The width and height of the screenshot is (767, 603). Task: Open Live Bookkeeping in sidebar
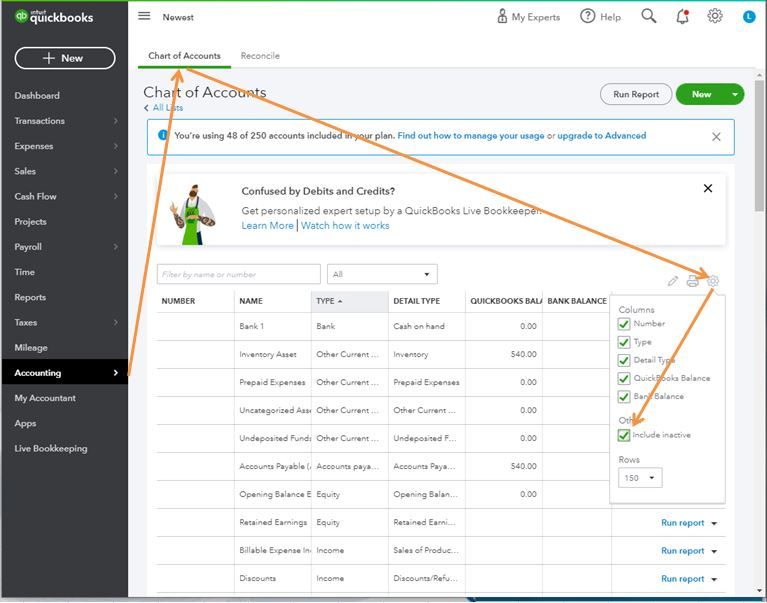(x=51, y=448)
